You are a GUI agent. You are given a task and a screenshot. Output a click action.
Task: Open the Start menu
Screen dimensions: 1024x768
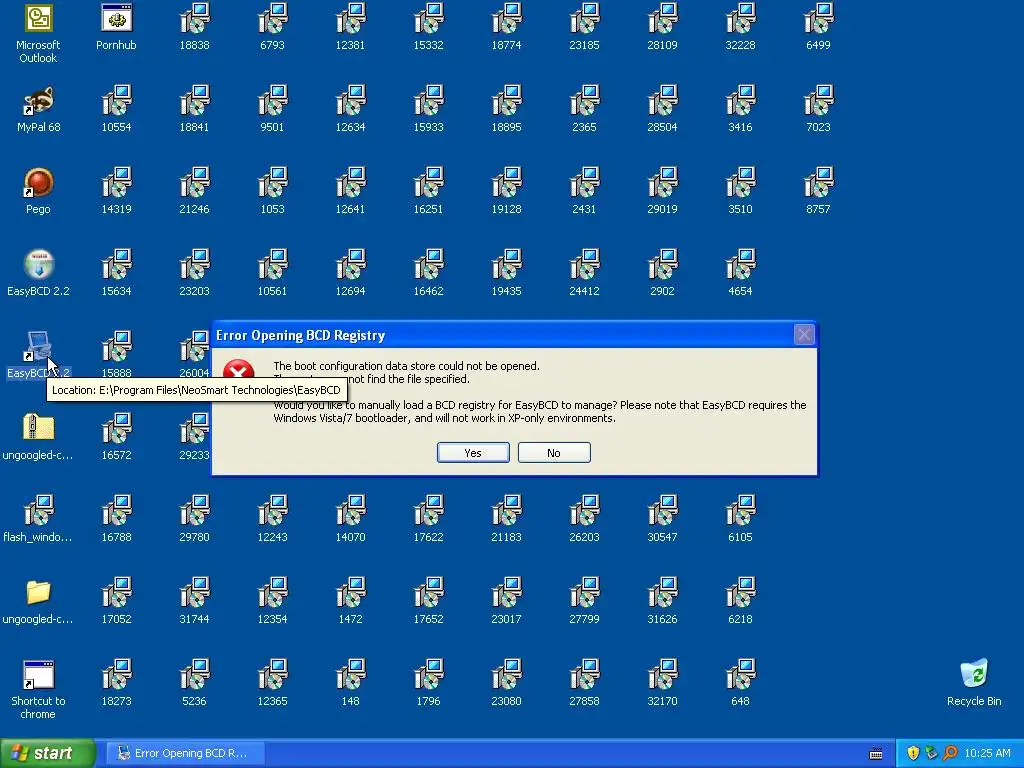tap(47, 753)
